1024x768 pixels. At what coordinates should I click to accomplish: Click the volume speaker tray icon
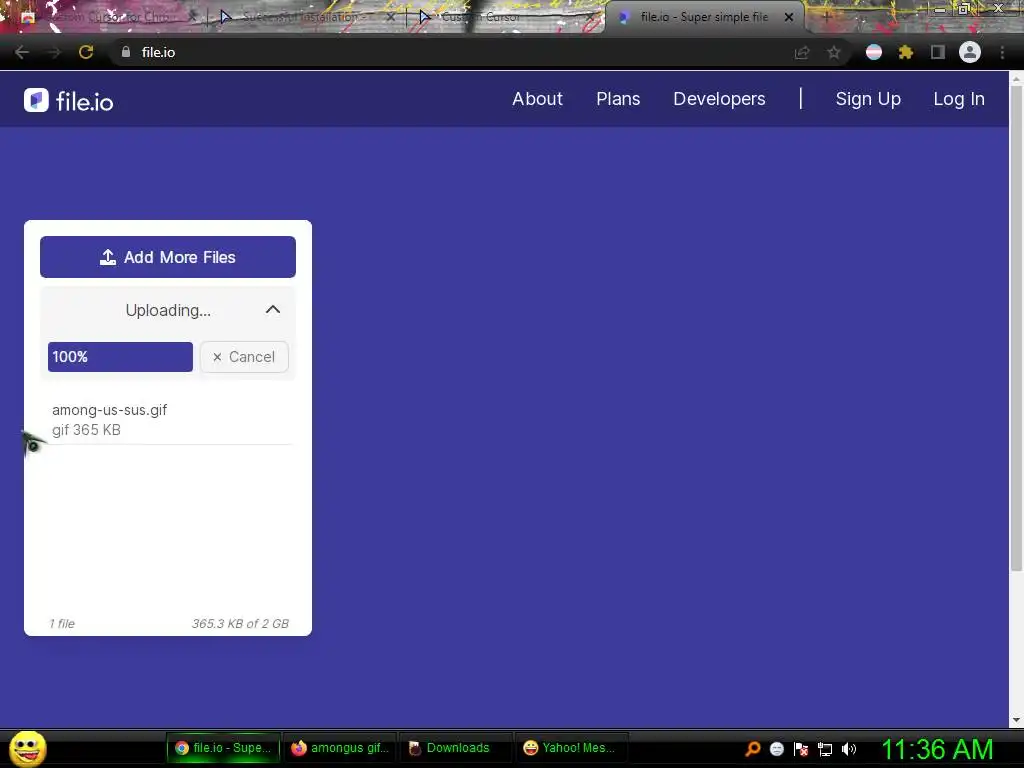pos(848,748)
